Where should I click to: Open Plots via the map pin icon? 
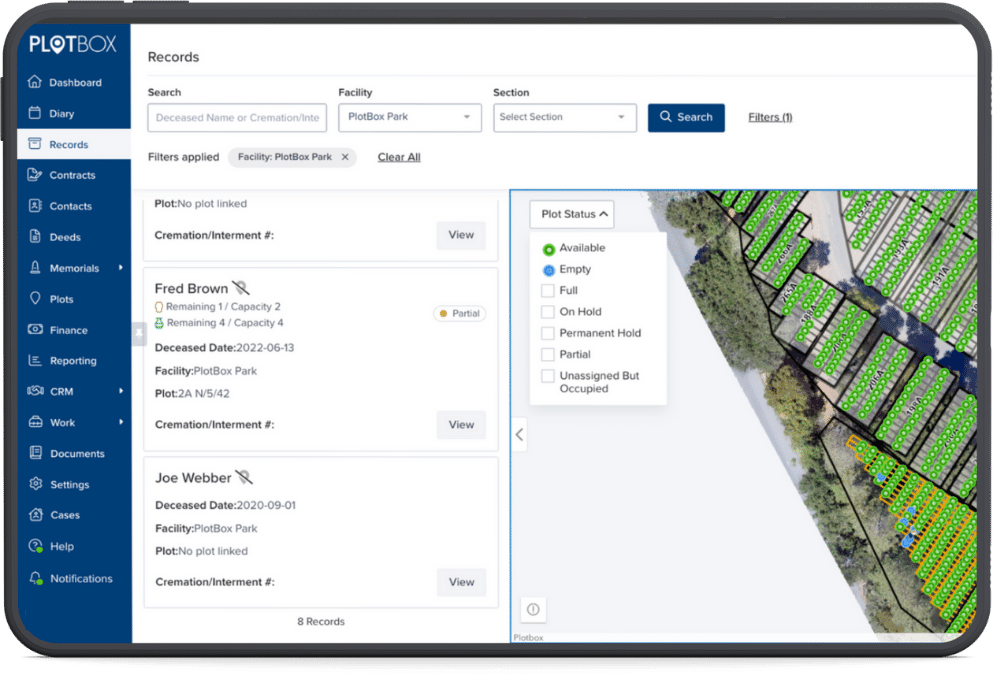(x=35, y=299)
